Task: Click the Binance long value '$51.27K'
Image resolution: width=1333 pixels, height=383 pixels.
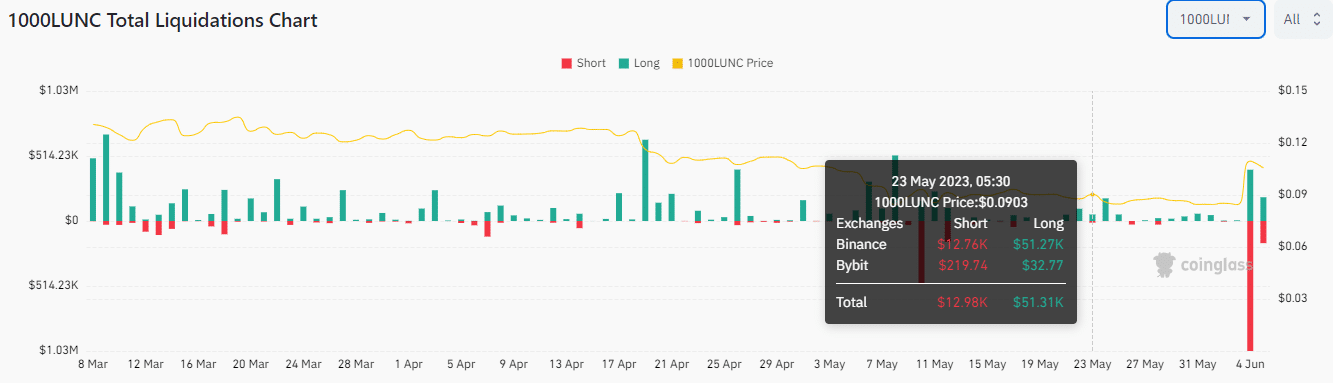Action: (x=1038, y=244)
